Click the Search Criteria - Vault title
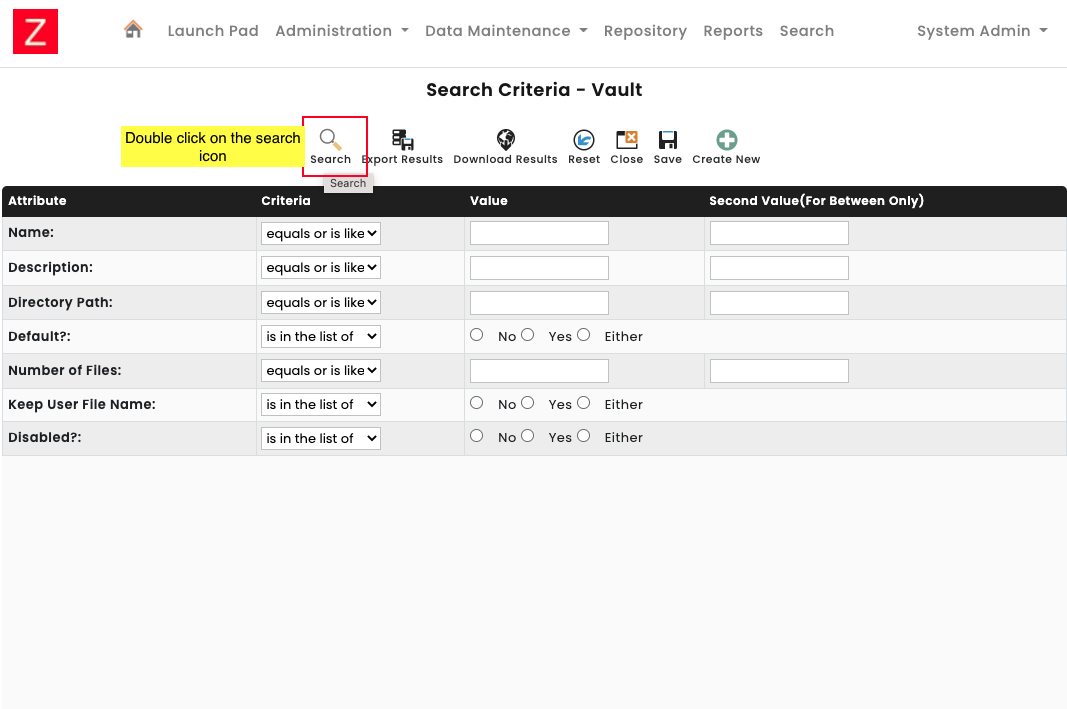 (x=534, y=90)
